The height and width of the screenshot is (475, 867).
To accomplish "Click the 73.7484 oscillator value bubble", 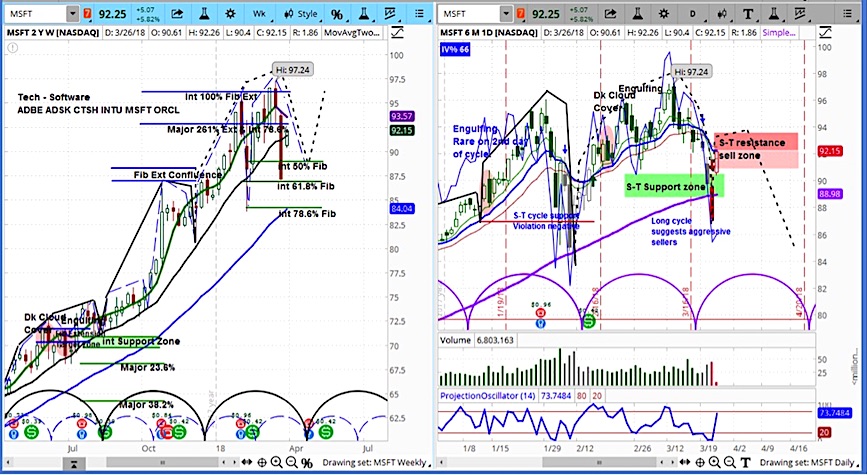I will [x=837, y=414].
